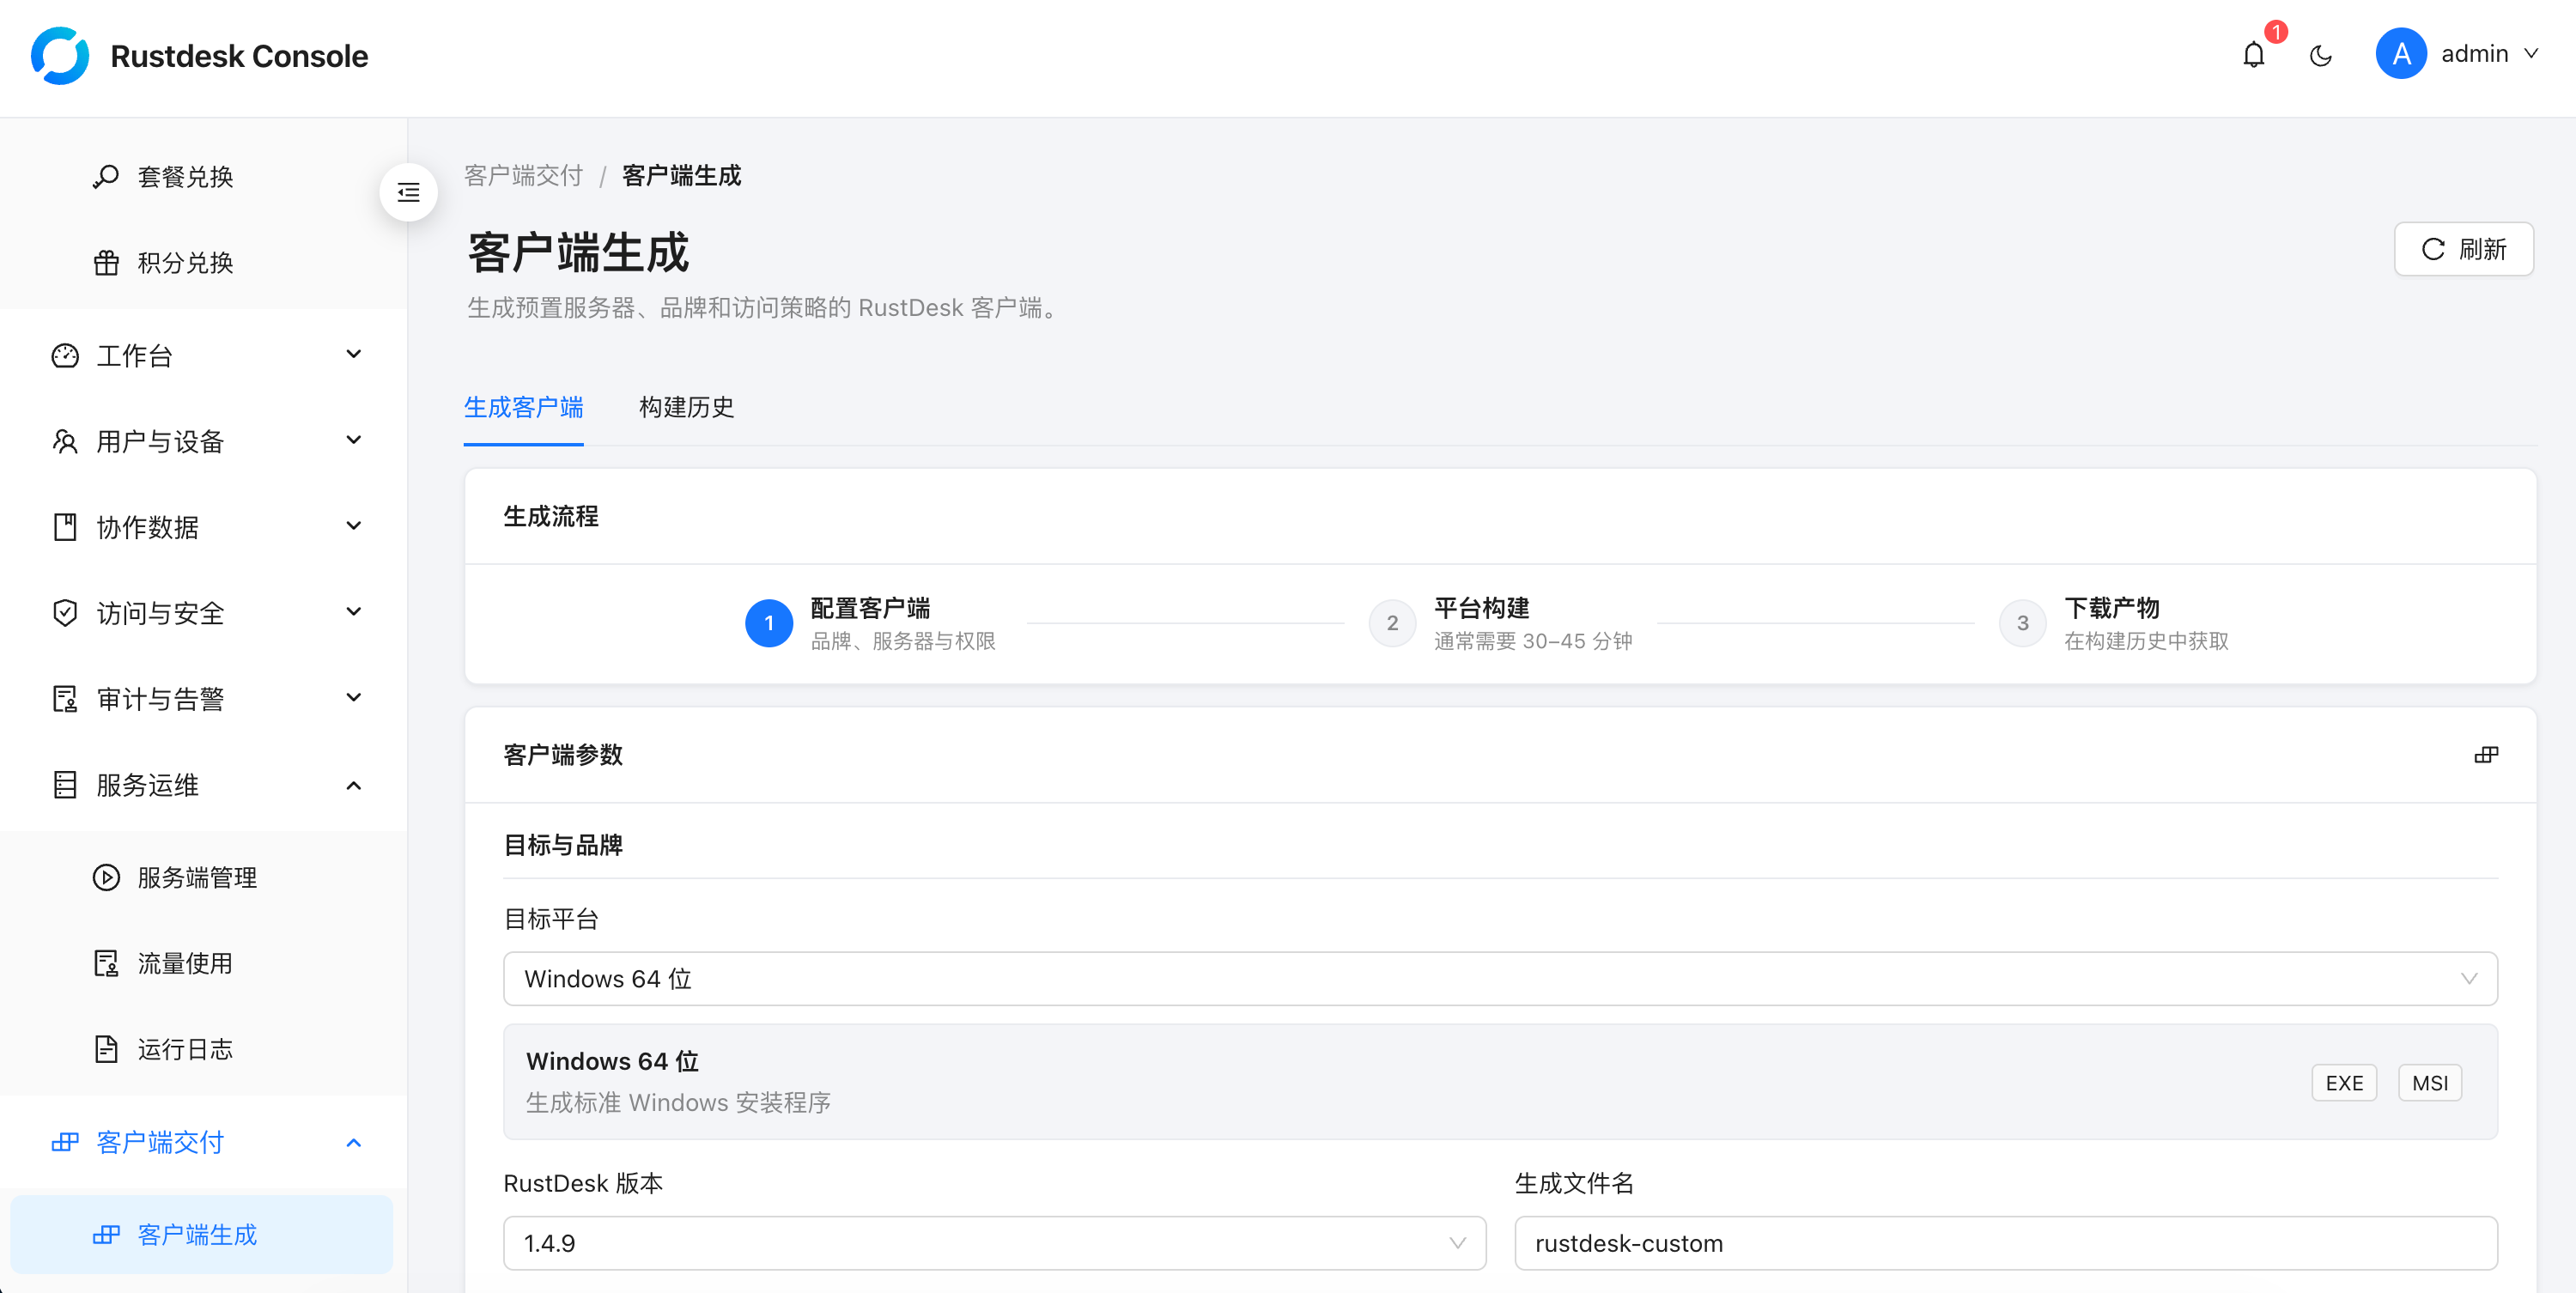Expand the 工作台 menu chevron
The image size is (2576, 1293).
353,355
